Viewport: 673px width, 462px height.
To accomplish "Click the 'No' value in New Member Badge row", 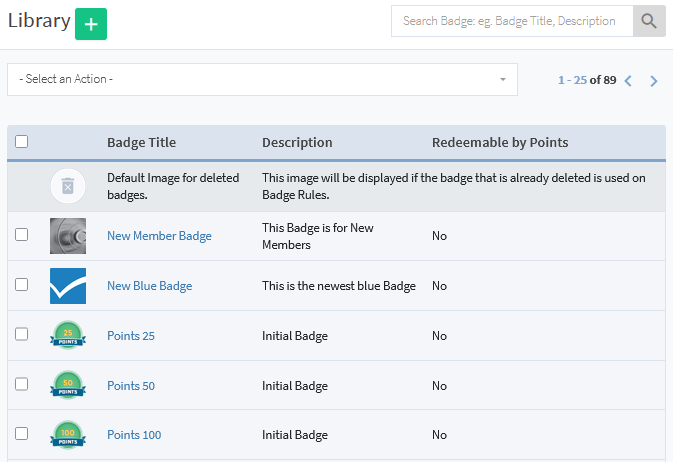I will pos(439,236).
